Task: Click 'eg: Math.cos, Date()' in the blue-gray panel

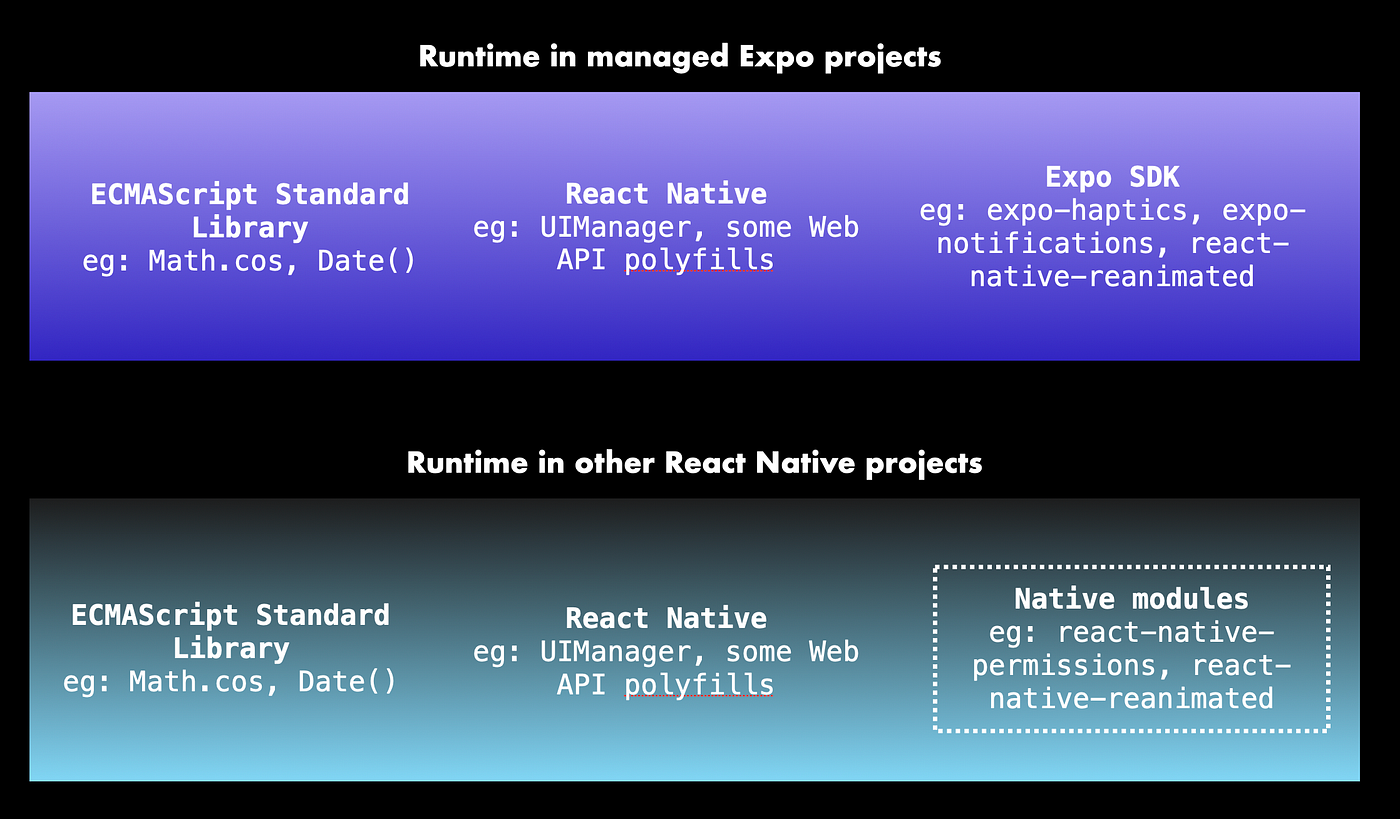Action: coord(230,683)
